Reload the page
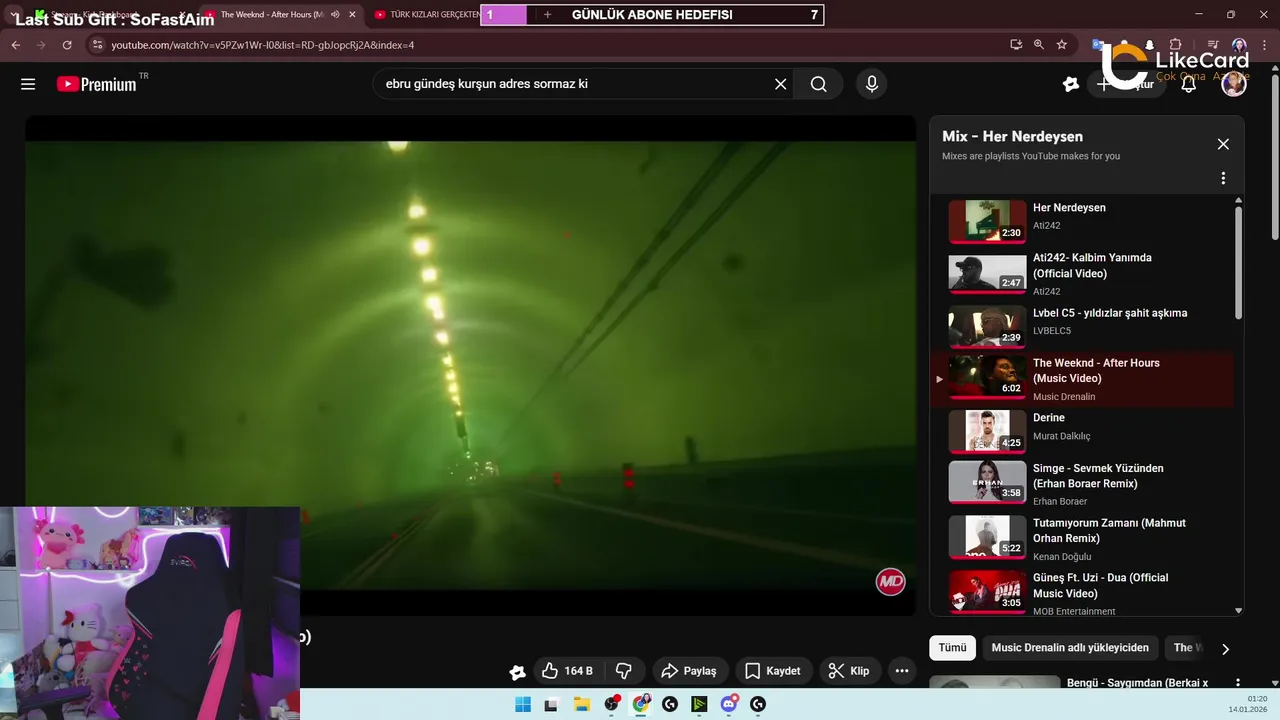Screen dimensions: 1280x720 (67, 45)
